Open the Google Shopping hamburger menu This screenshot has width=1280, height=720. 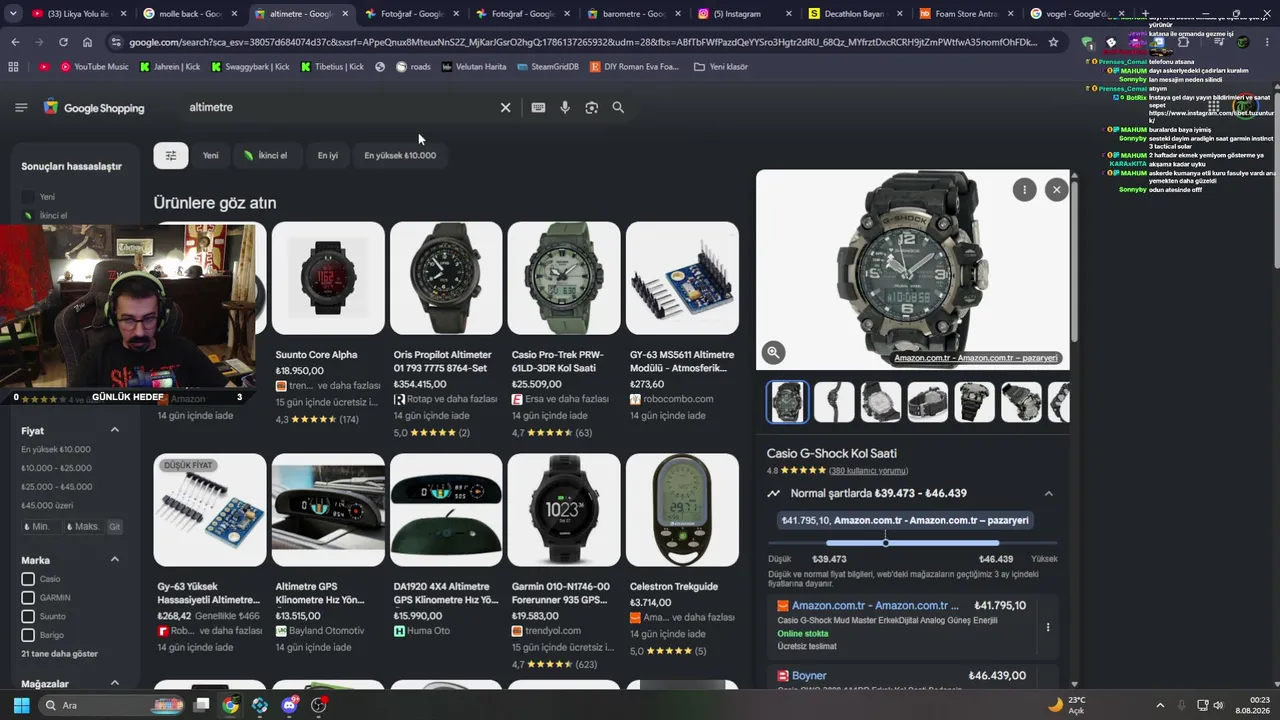[x=21, y=107]
